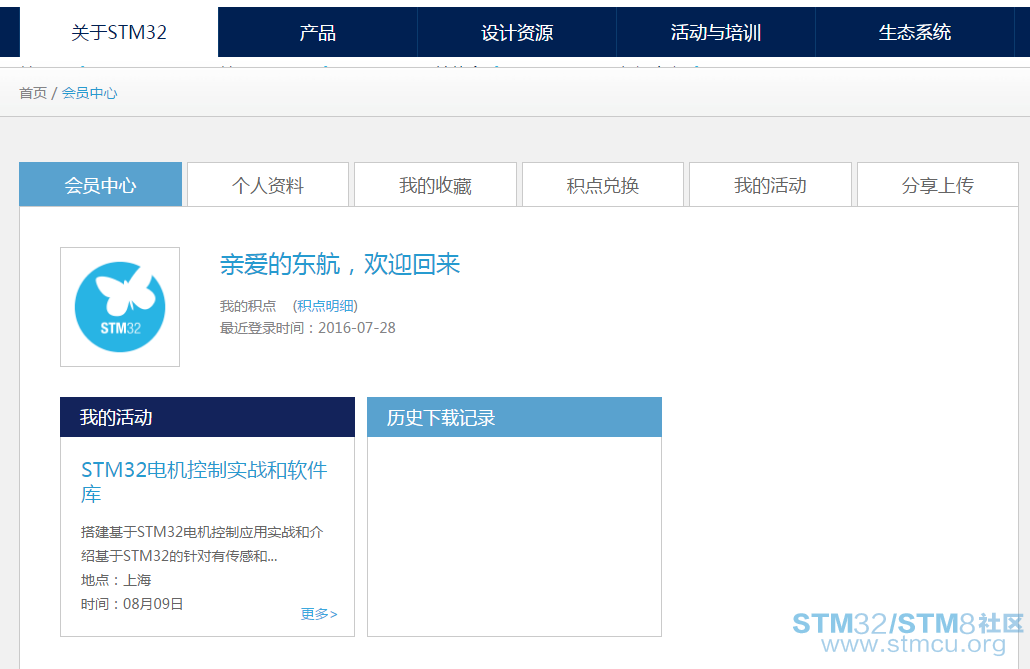Click the 时间：08月09日 text
Screen dimensions: 1030x669
click(x=132, y=603)
